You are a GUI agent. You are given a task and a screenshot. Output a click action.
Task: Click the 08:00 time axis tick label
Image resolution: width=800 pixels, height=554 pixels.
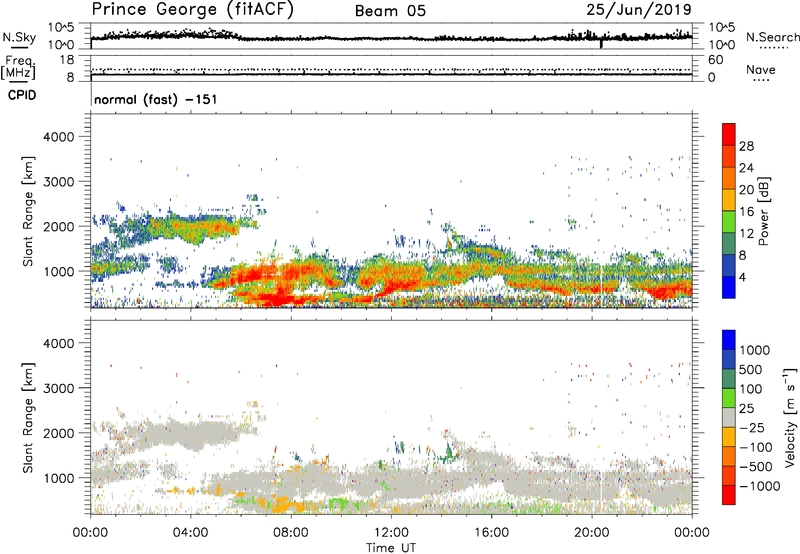click(291, 533)
